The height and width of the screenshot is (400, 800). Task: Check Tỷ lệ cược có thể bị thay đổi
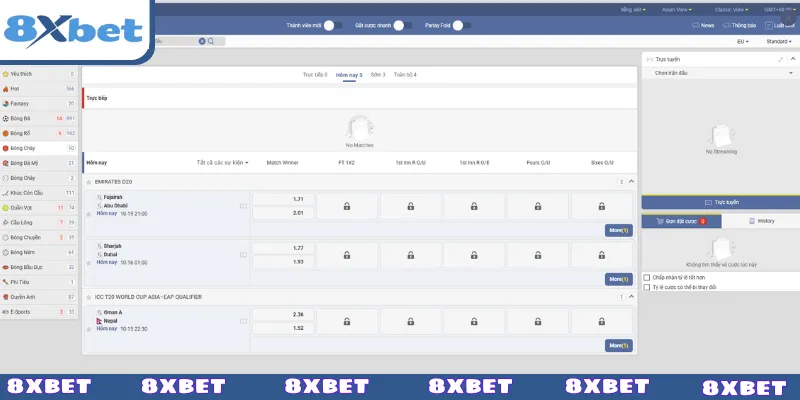(647, 287)
